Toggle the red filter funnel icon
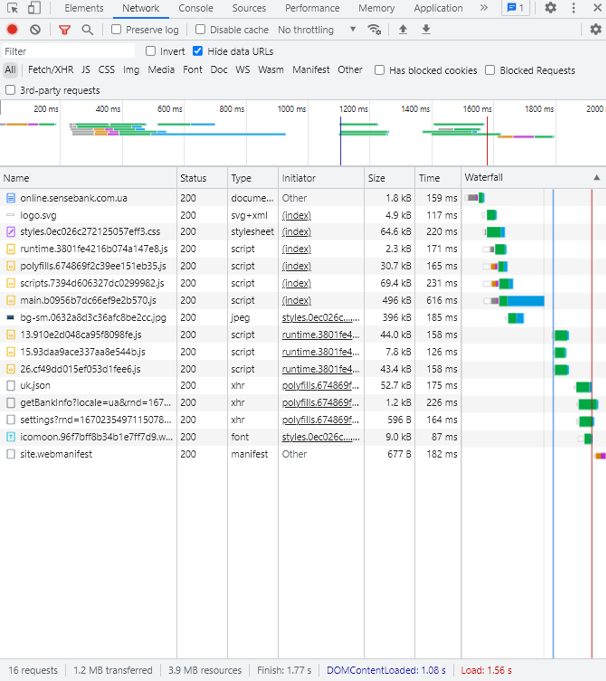This screenshot has height=681, width=606. click(x=65, y=30)
